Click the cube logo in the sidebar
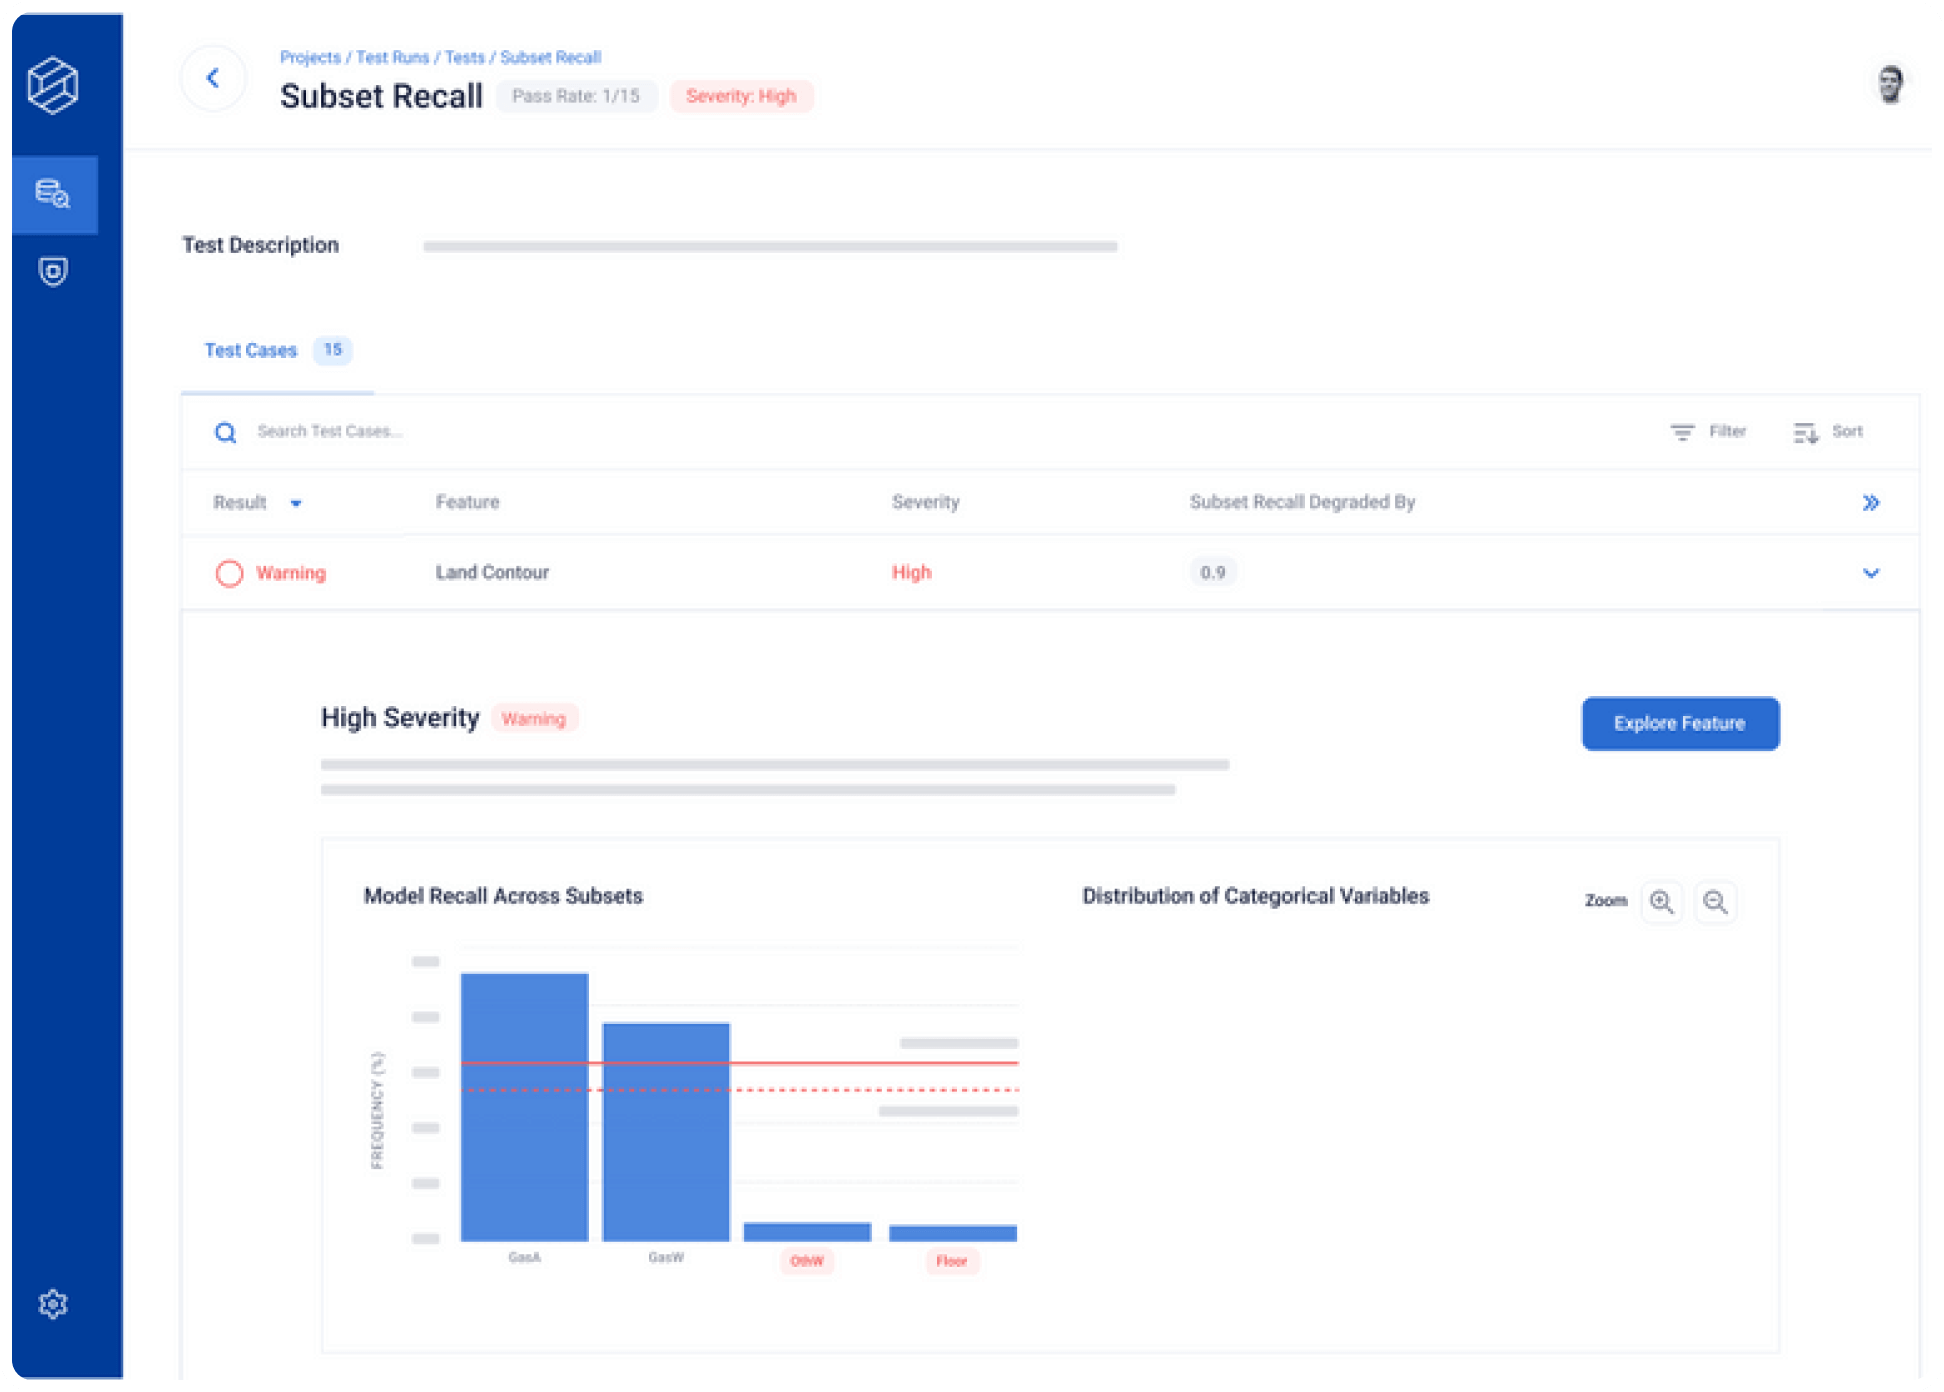This screenshot has width=1944, height=1392. click(x=53, y=85)
